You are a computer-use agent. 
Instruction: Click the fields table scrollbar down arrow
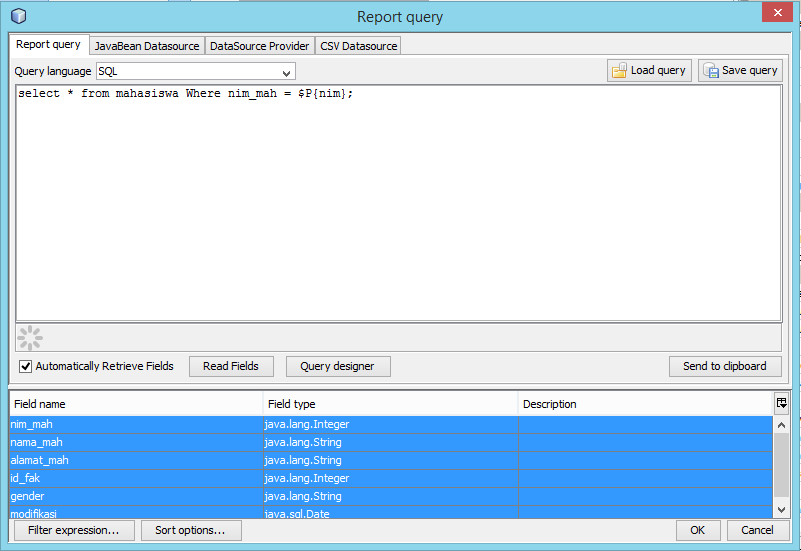coord(781,509)
